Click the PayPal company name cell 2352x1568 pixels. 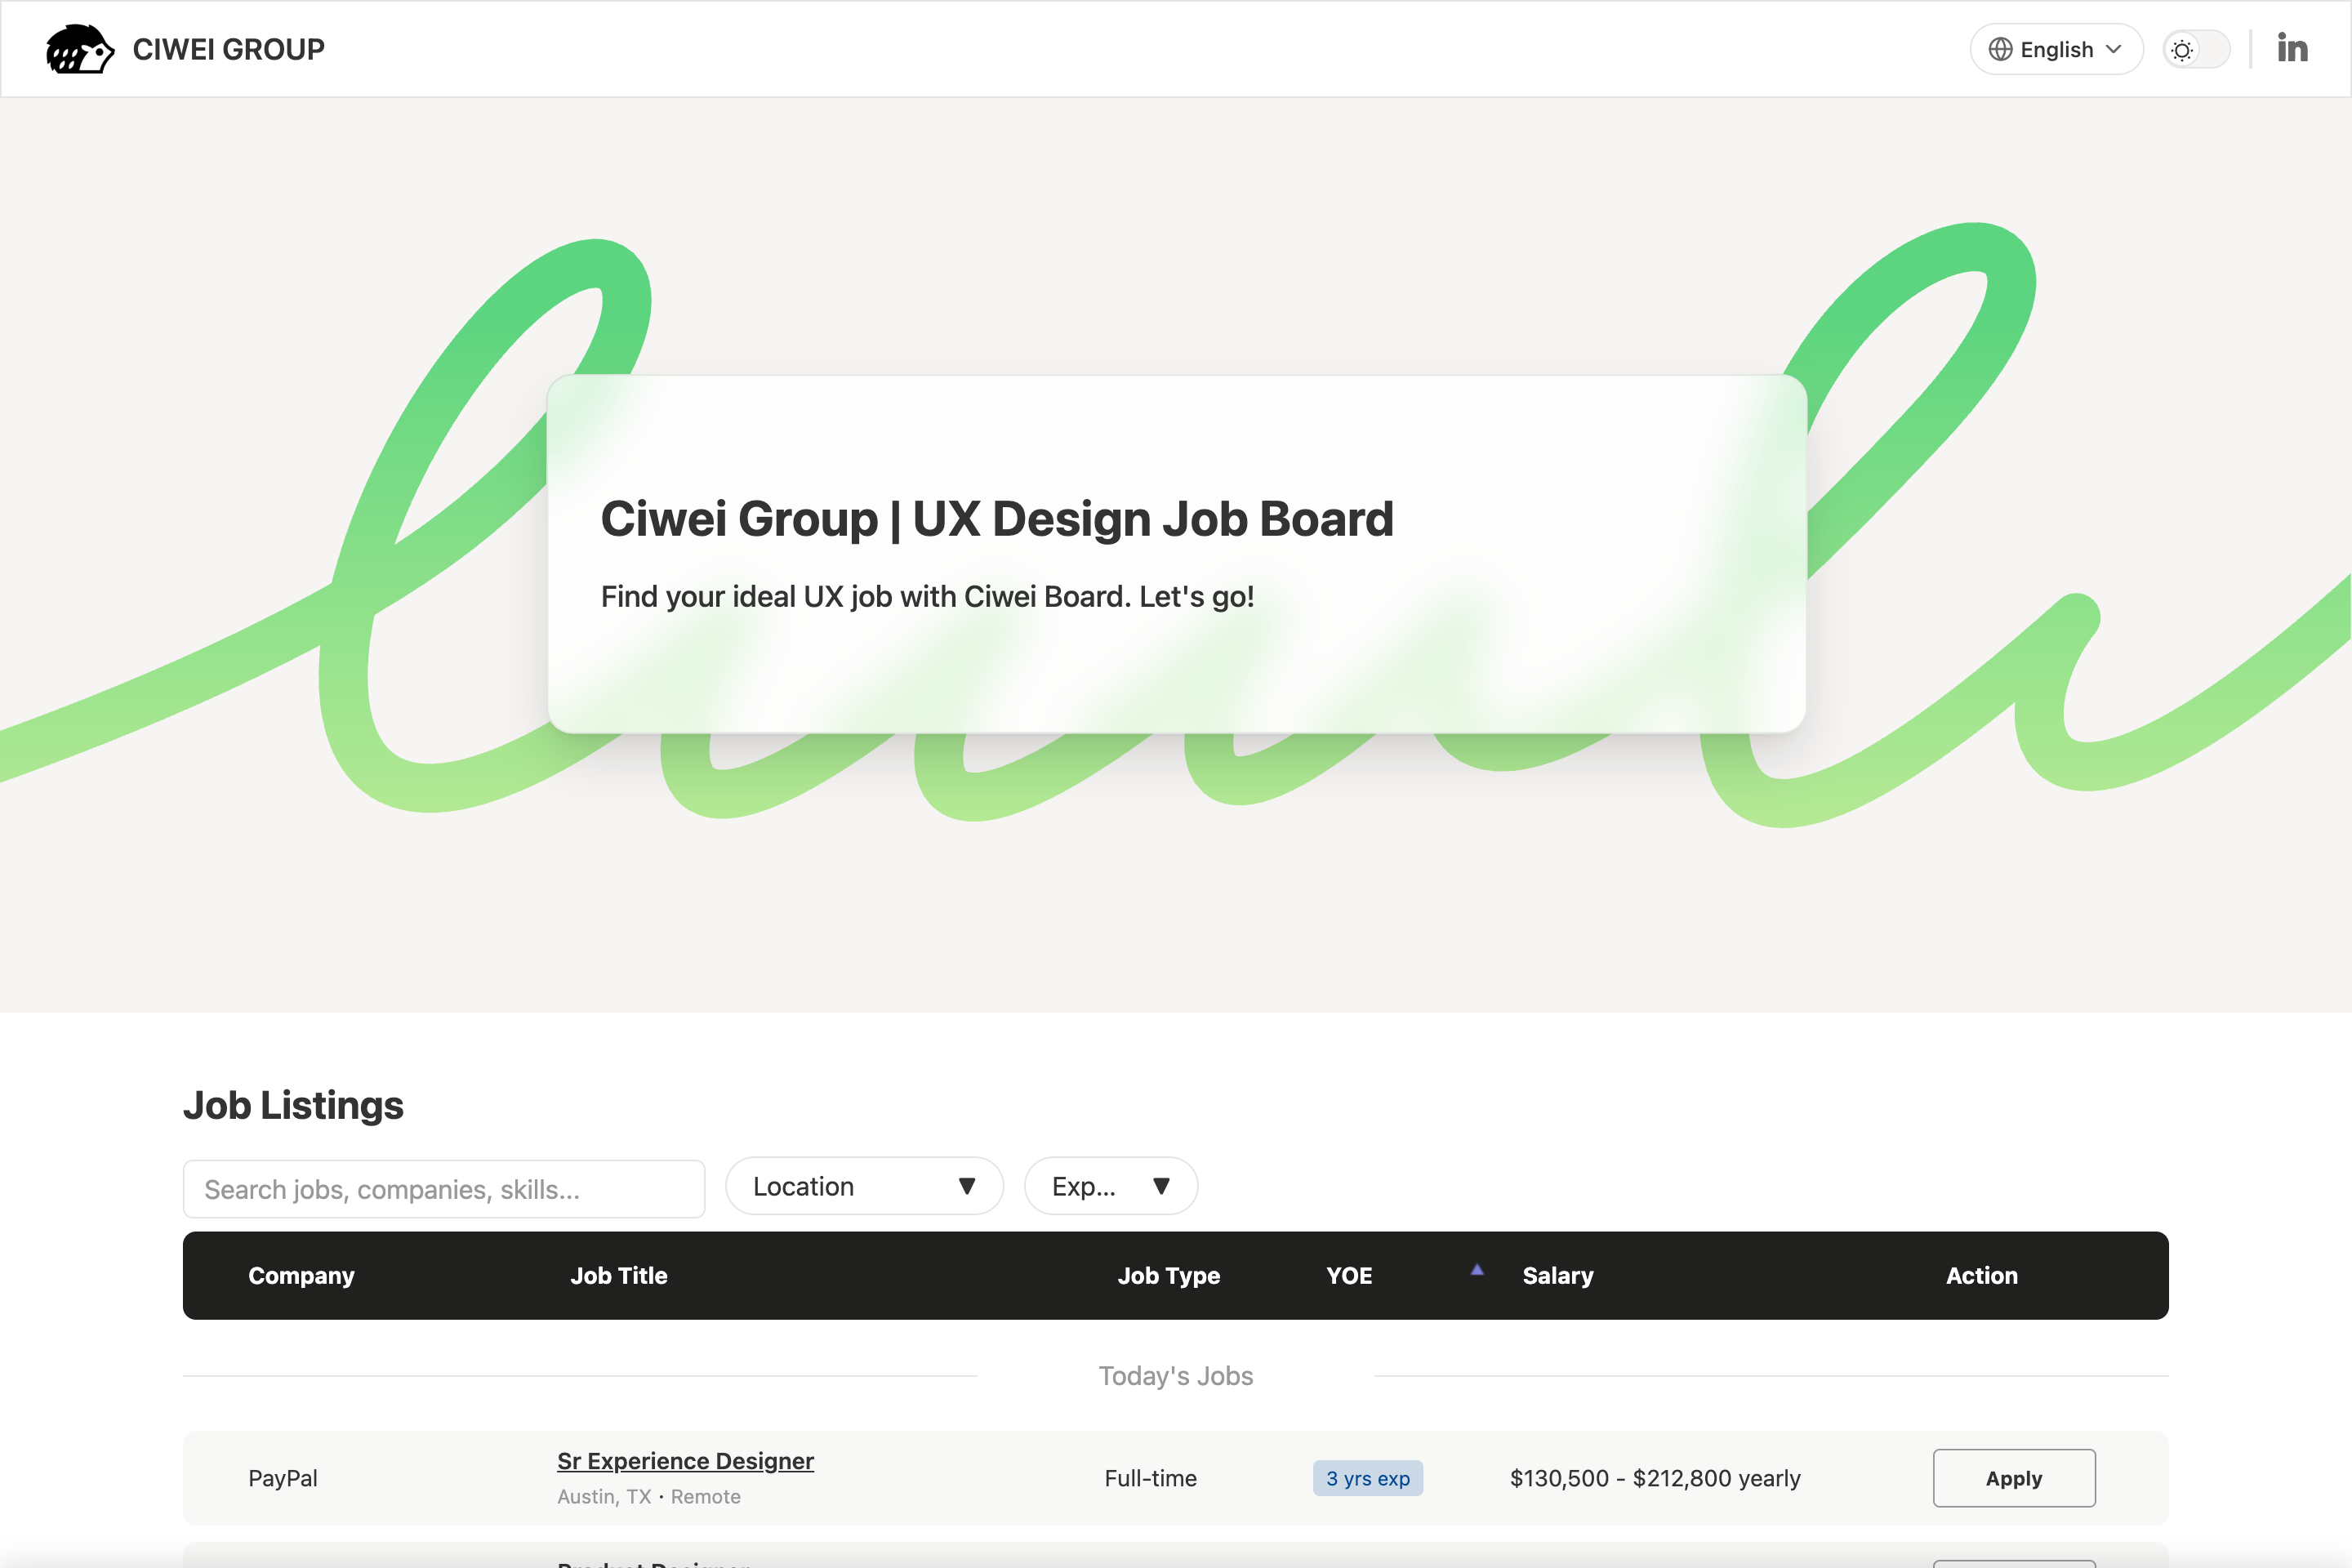283,1478
